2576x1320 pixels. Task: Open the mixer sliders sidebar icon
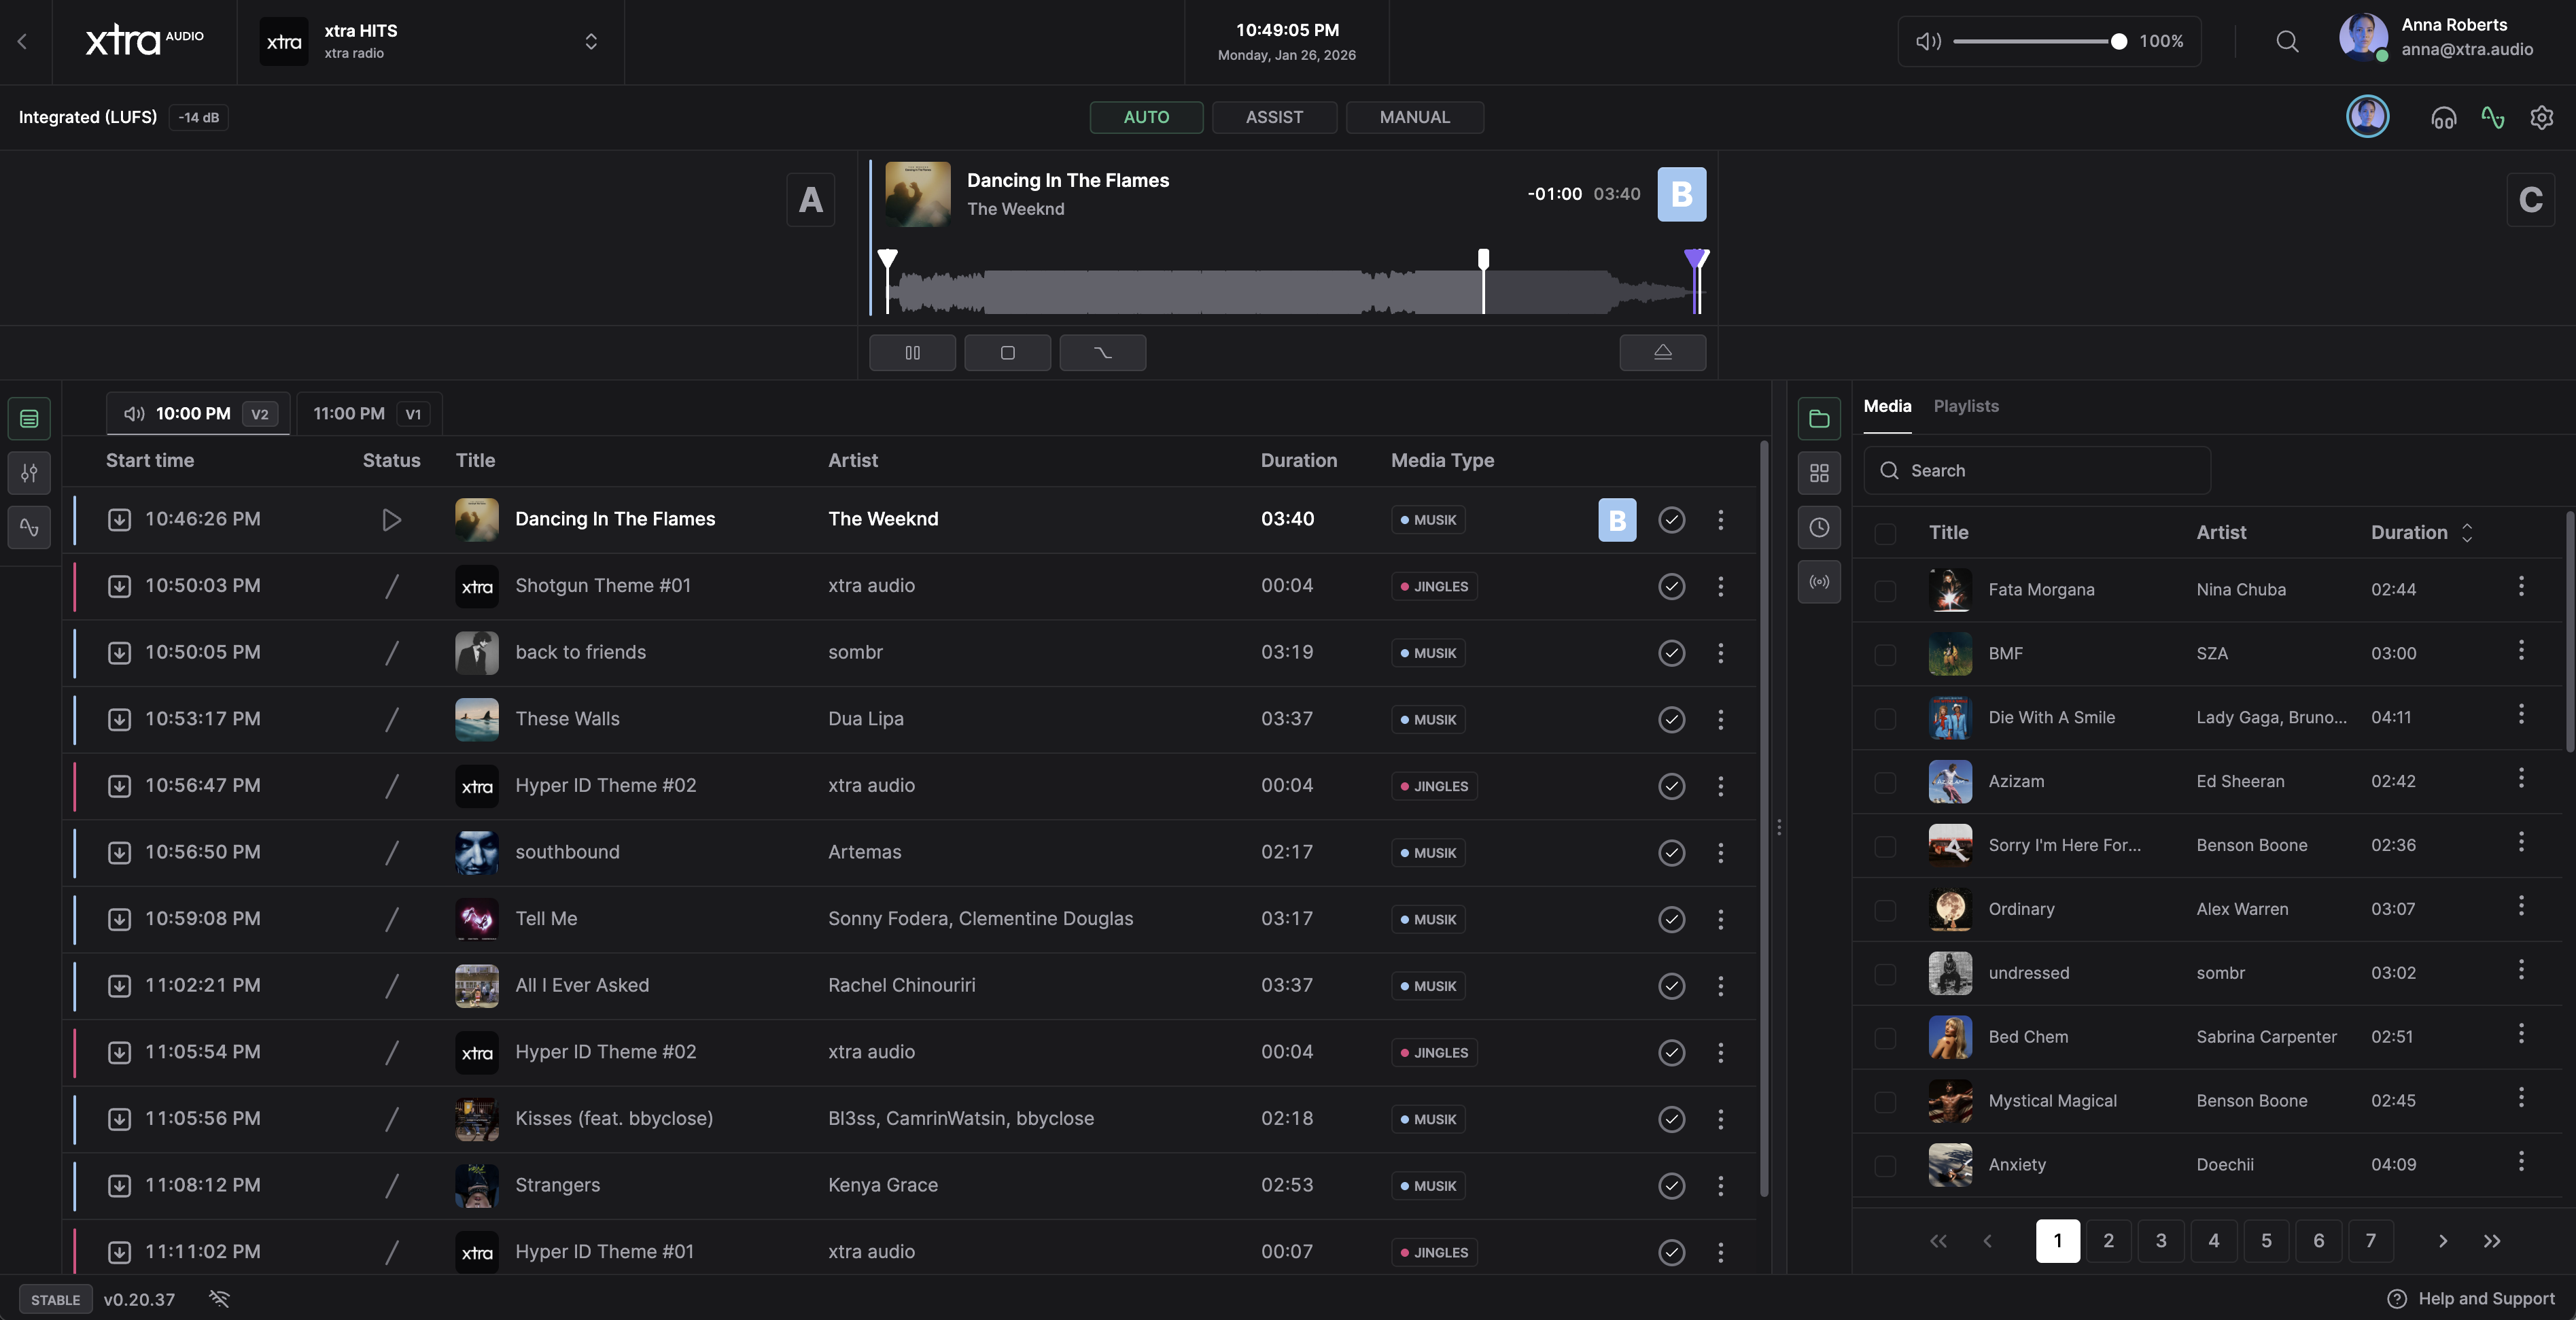pyautogui.click(x=29, y=473)
